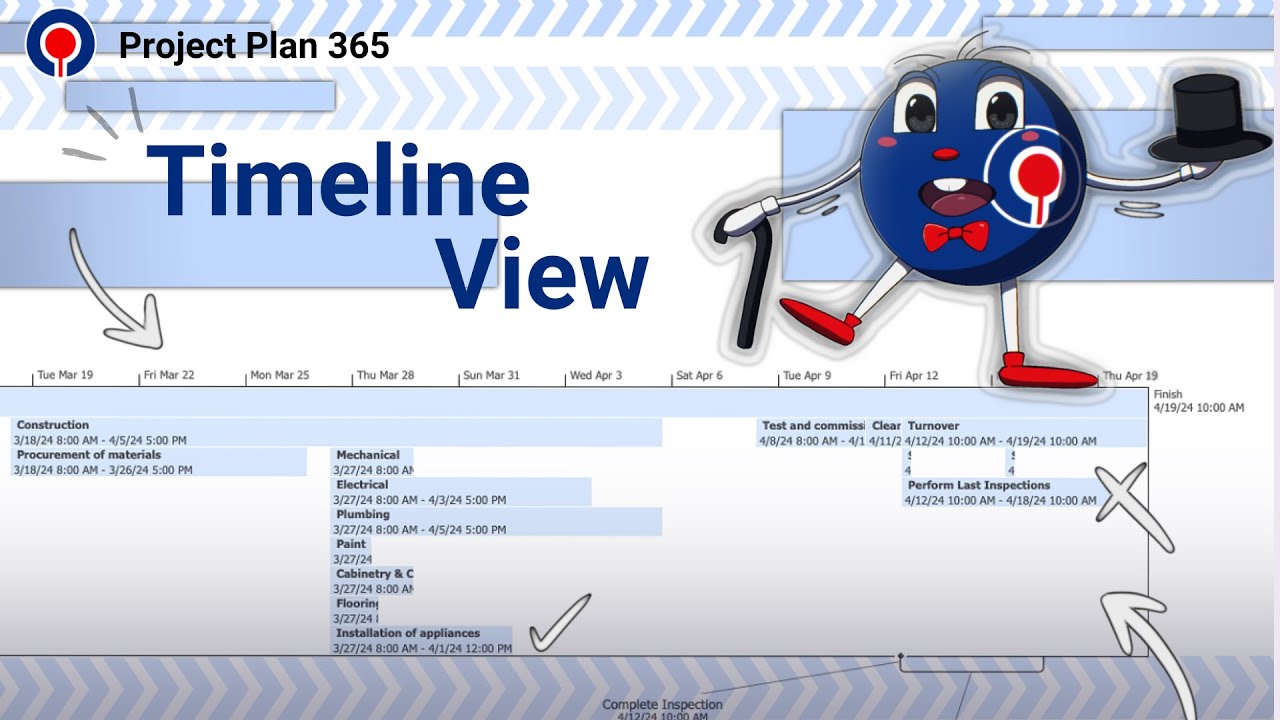
Task: Select the Clear task bar
Action: point(885,432)
